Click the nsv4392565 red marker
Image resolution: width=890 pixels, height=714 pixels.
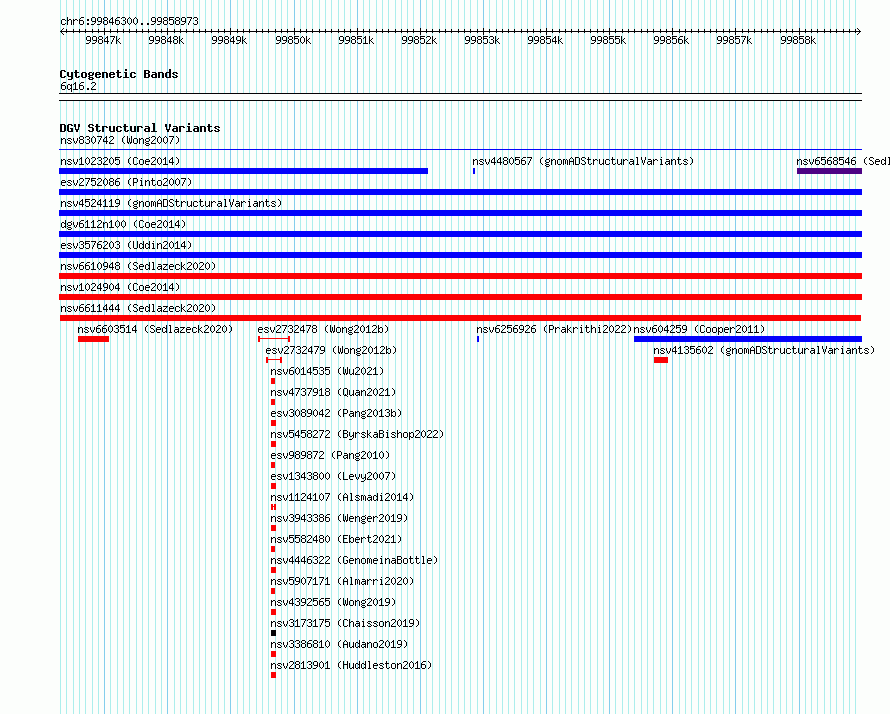click(274, 612)
